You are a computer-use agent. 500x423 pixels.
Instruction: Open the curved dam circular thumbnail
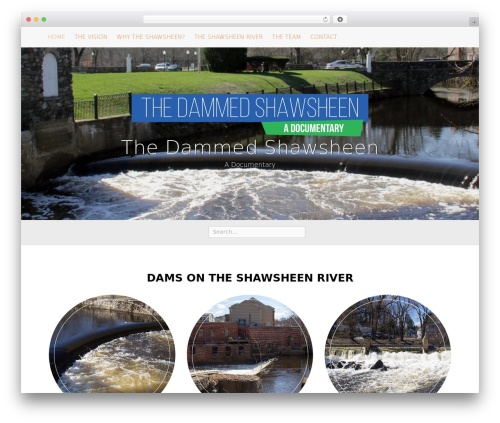pyautogui.click(x=112, y=344)
